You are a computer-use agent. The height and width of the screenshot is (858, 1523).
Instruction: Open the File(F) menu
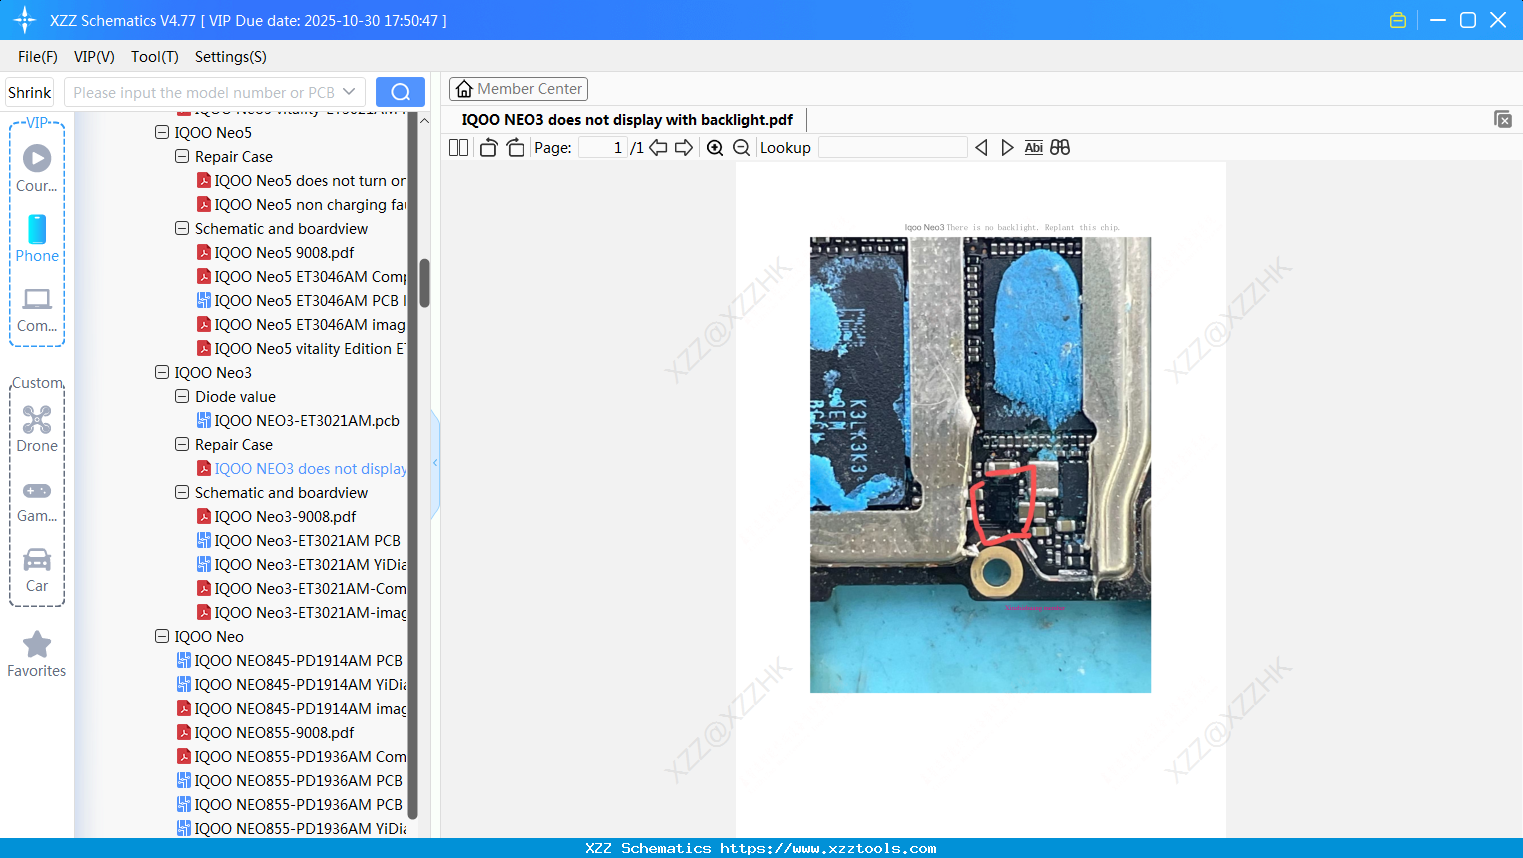(x=38, y=57)
